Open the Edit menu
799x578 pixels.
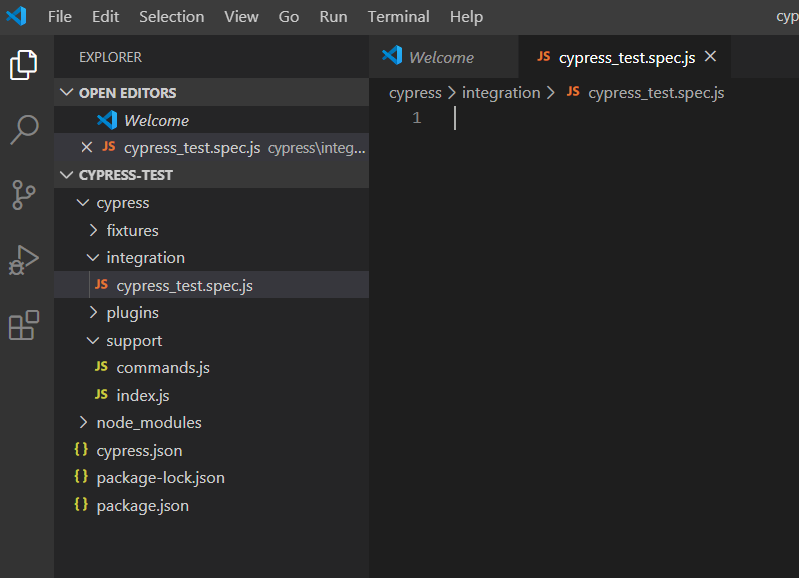105,17
